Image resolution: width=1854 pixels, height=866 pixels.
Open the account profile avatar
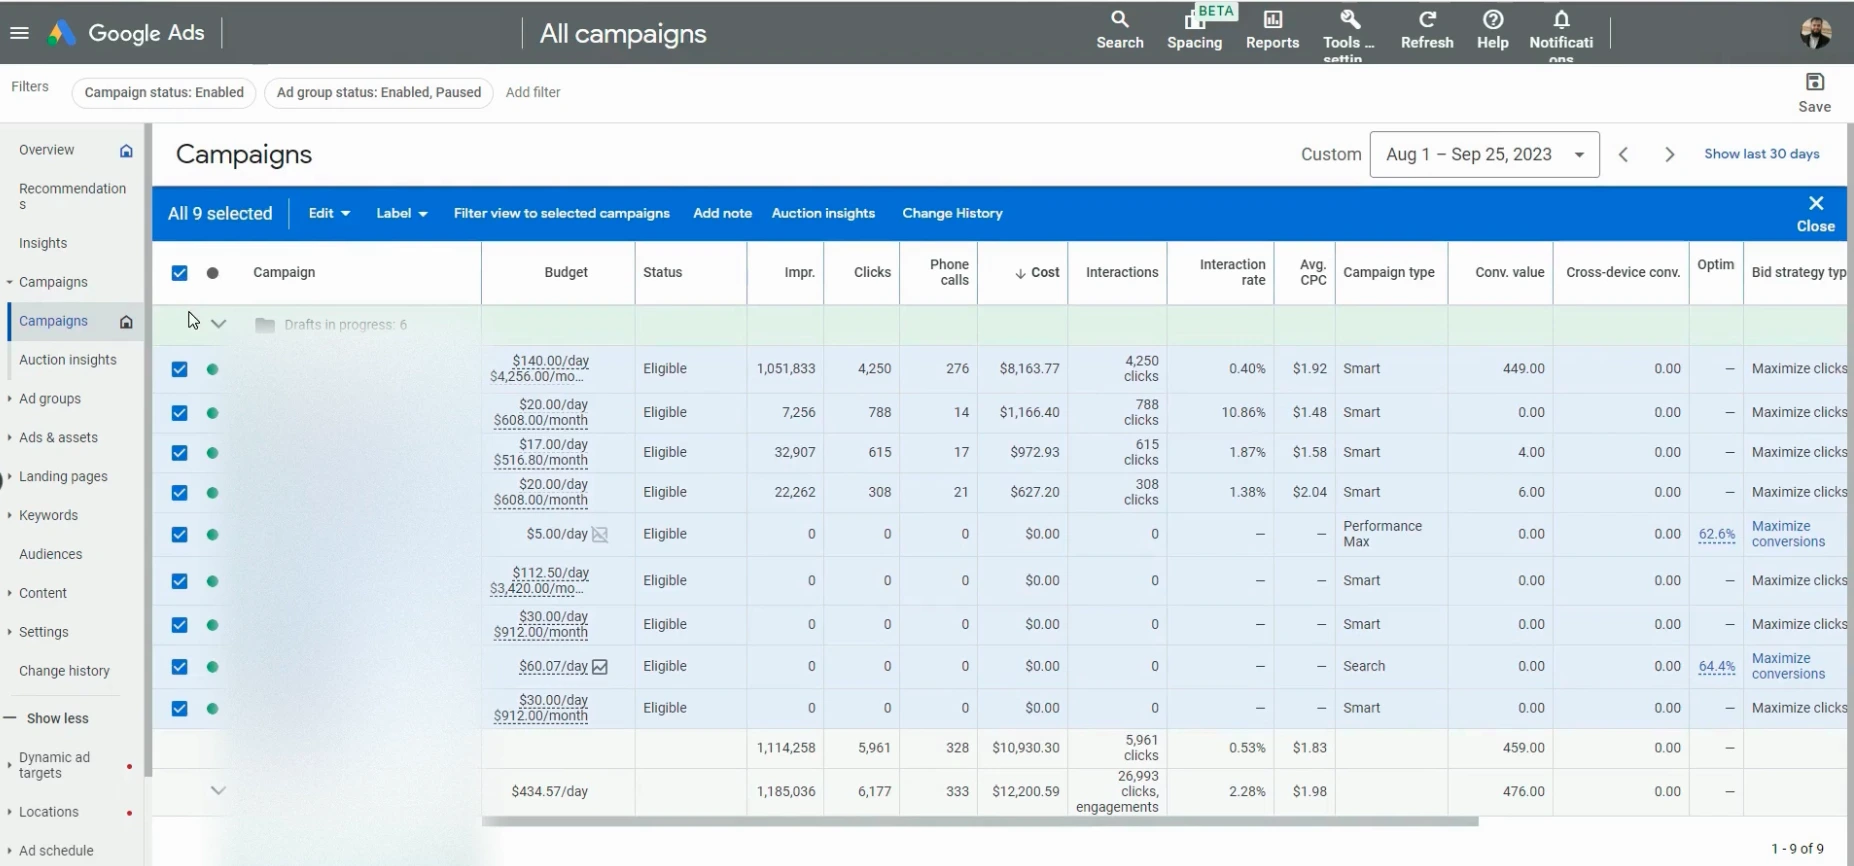[x=1815, y=33]
